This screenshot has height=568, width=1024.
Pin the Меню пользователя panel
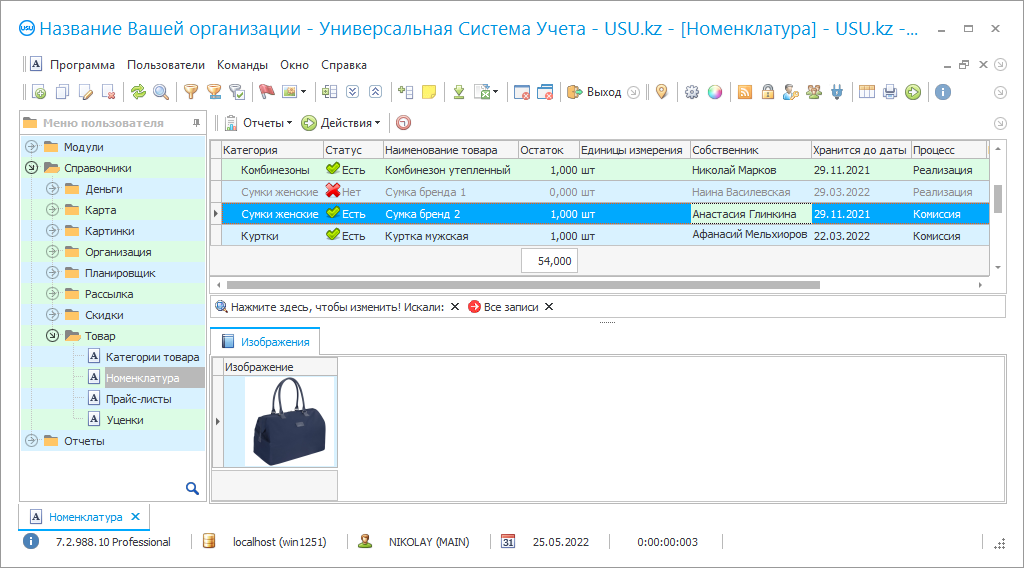point(196,123)
